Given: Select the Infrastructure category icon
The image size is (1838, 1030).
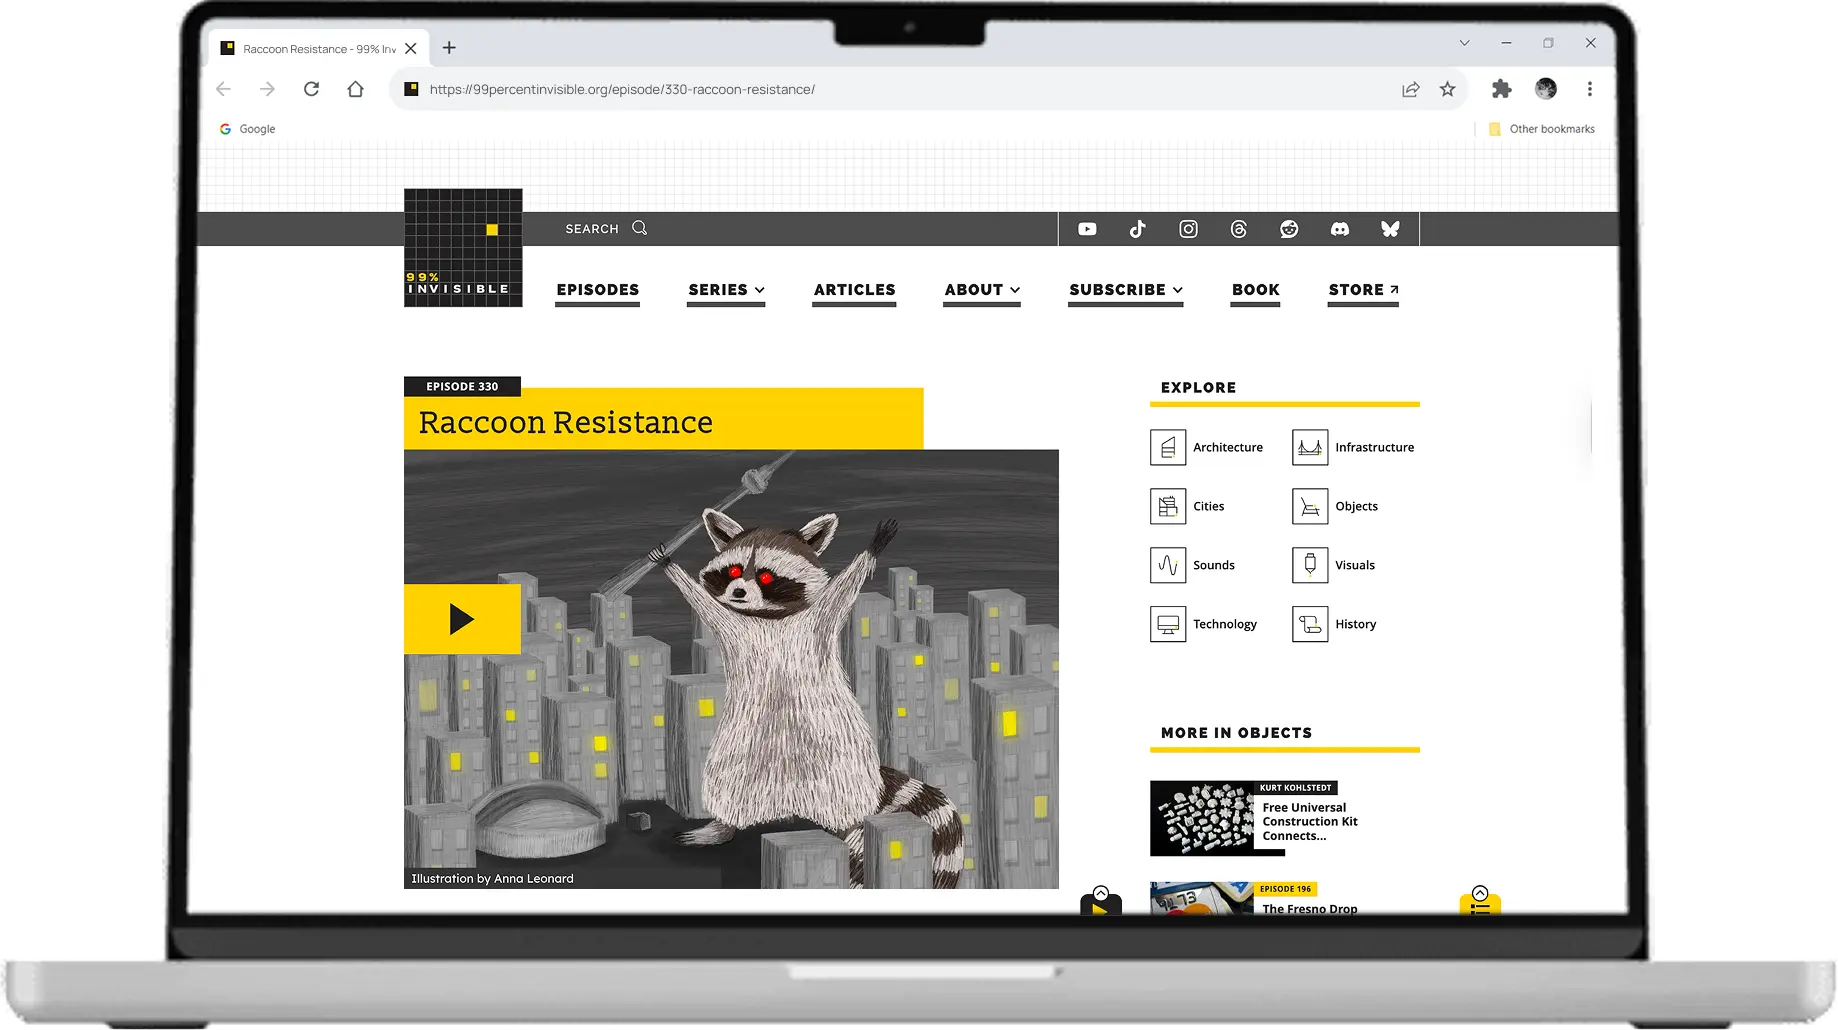Looking at the screenshot, I should tap(1310, 447).
